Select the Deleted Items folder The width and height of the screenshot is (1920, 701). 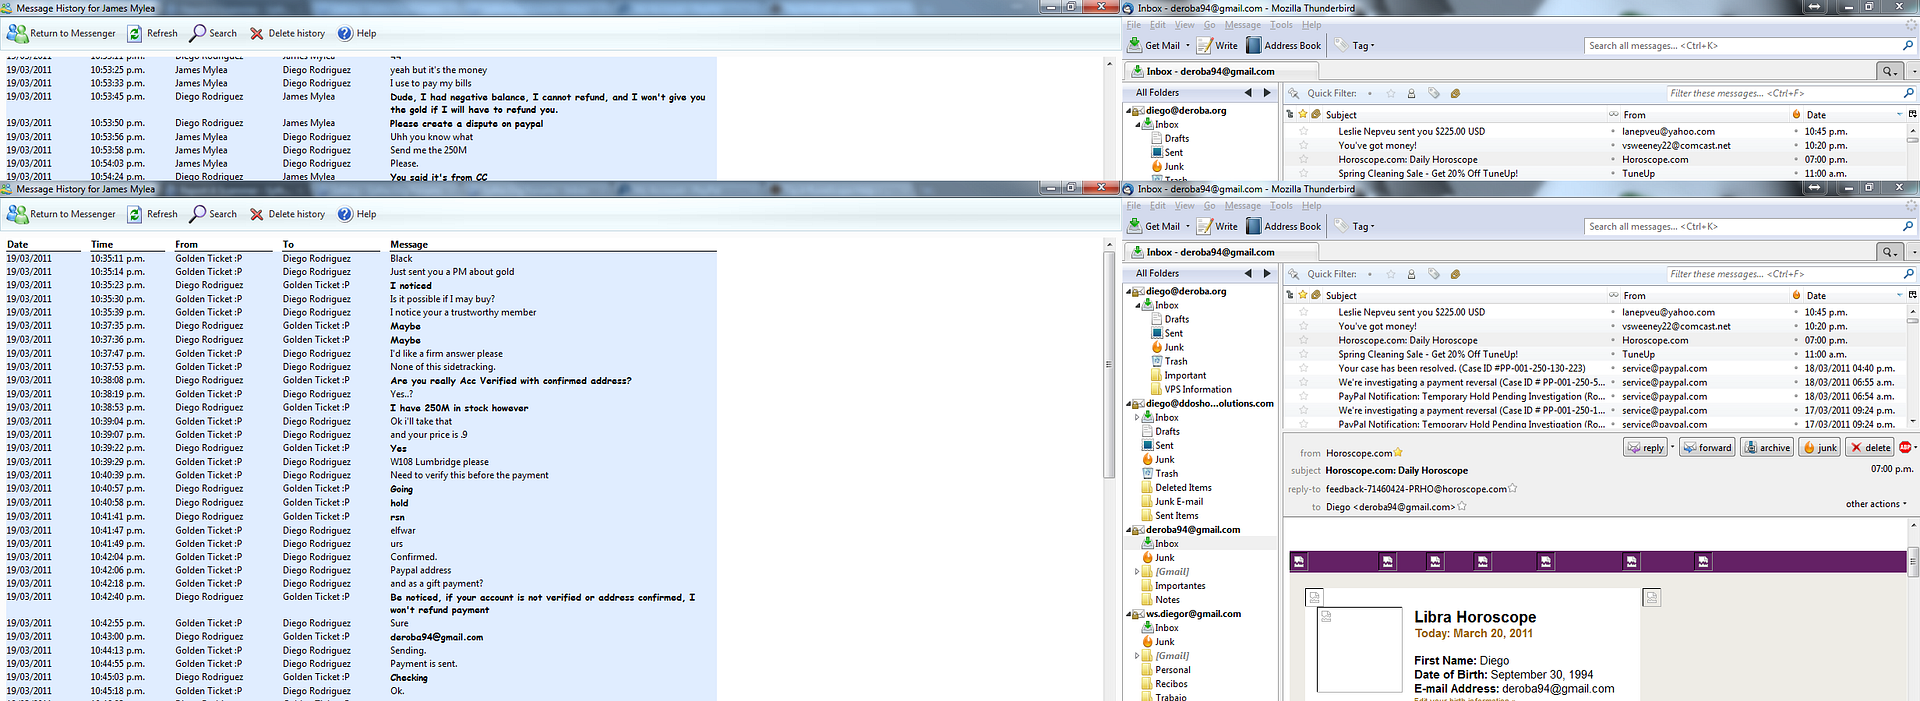(x=1183, y=488)
